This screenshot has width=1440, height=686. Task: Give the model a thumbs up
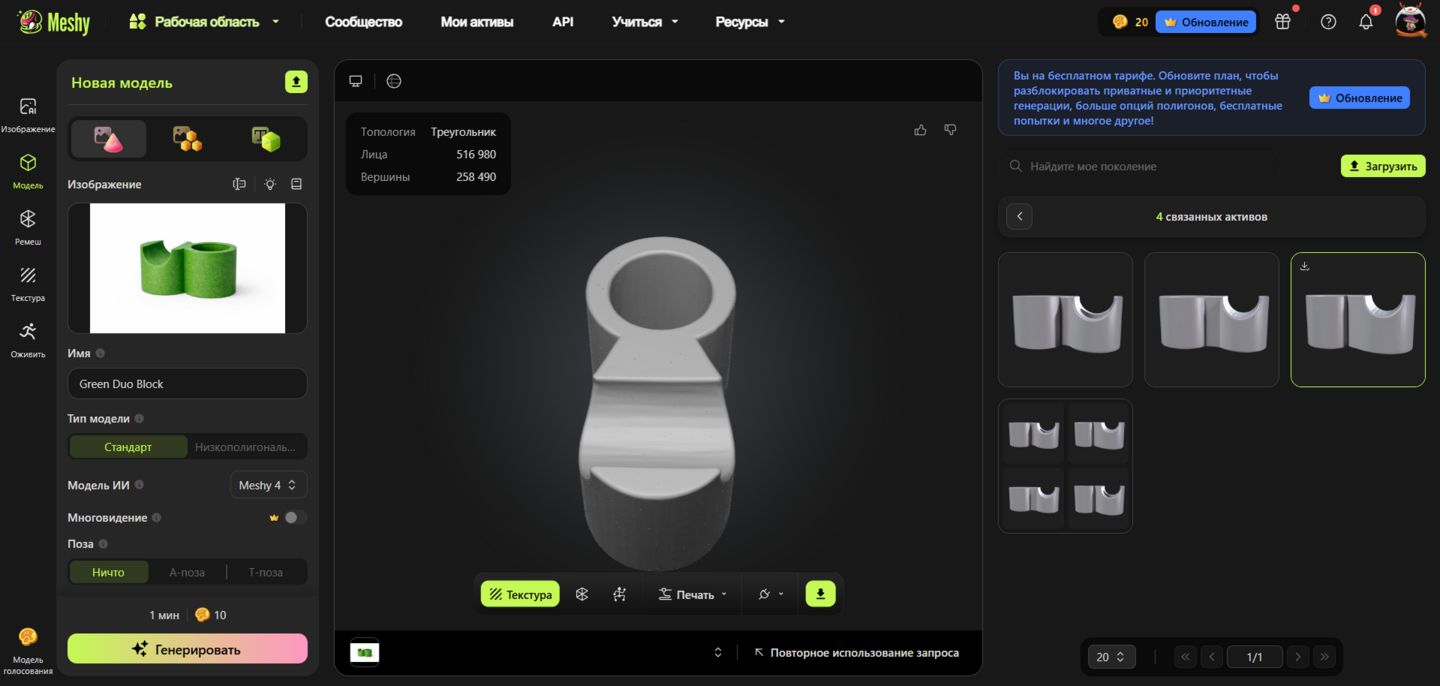920,130
